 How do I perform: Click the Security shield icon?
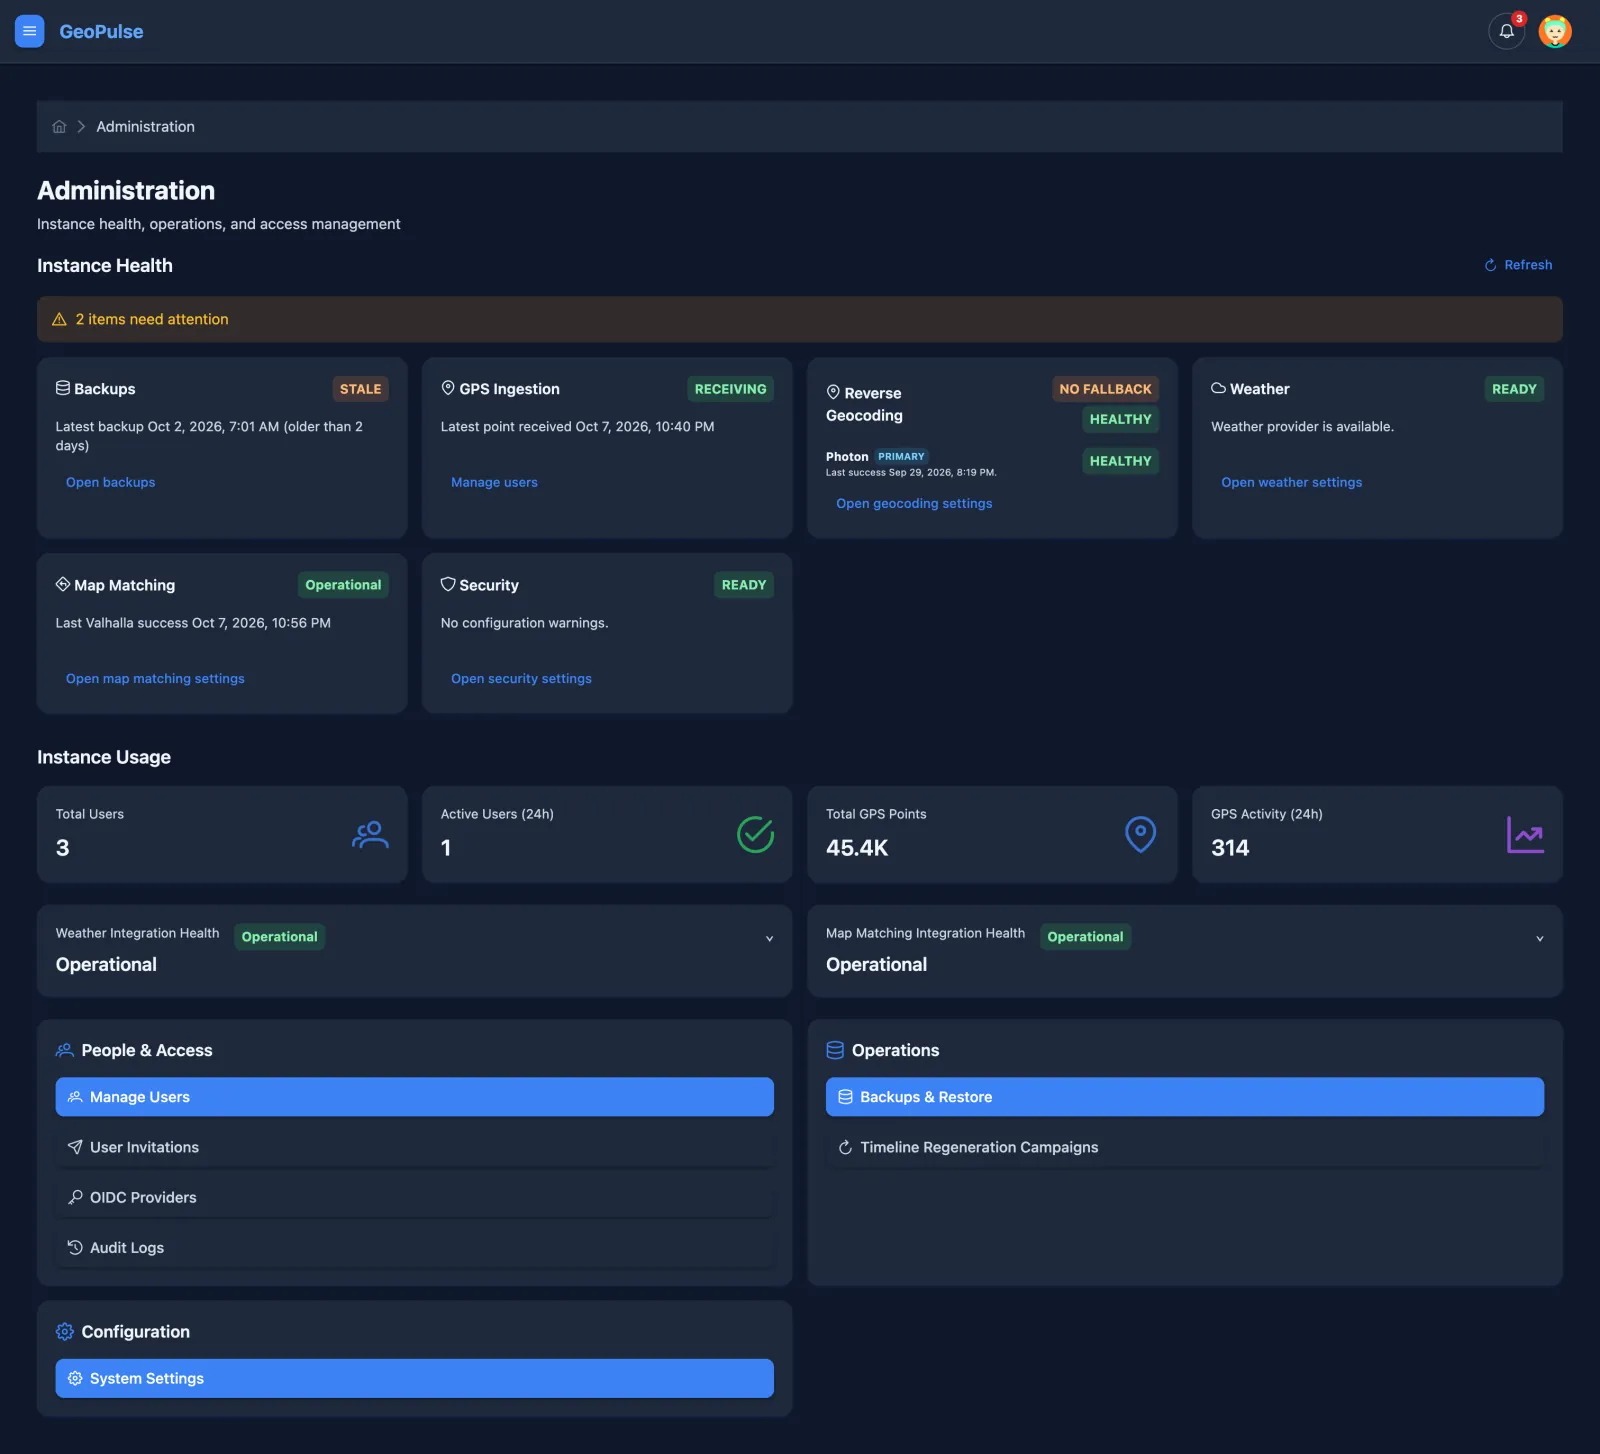click(x=448, y=584)
